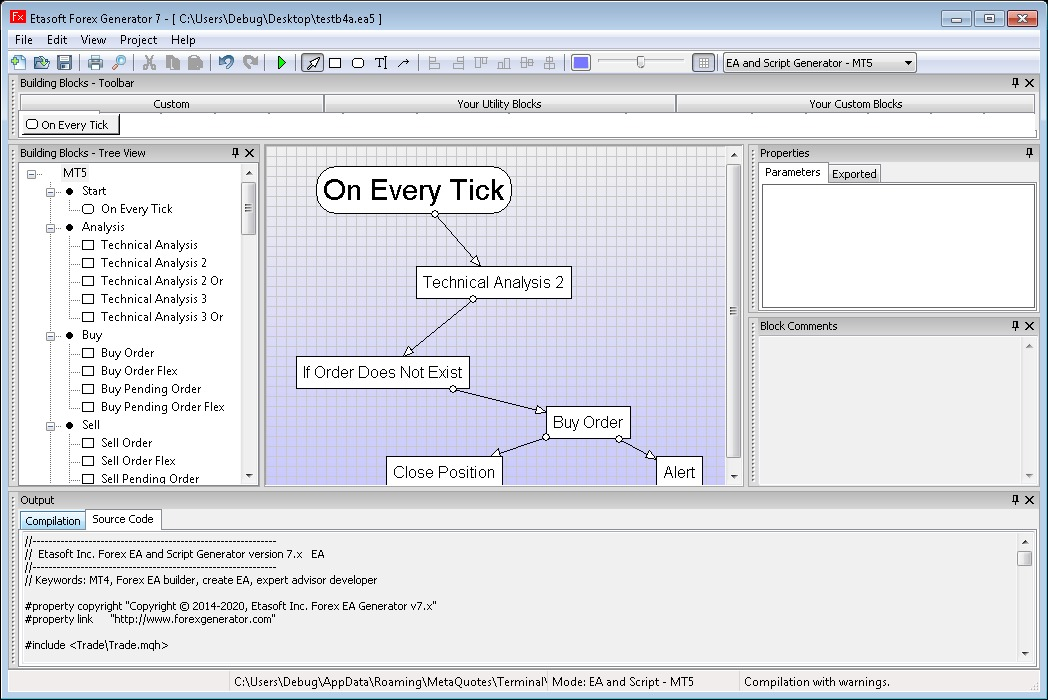The height and width of the screenshot is (700, 1048).
Task: Collapse the Analysis tree node
Action: click(x=50, y=227)
